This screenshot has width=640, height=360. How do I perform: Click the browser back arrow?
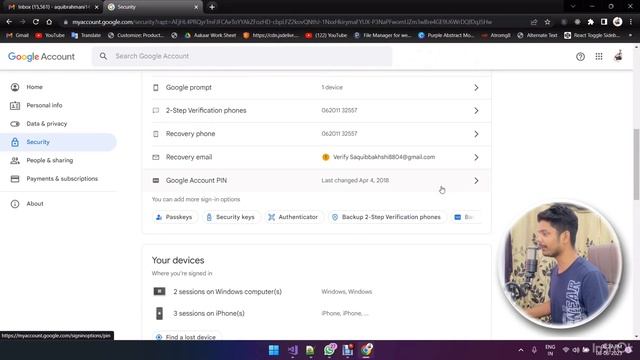9,22
